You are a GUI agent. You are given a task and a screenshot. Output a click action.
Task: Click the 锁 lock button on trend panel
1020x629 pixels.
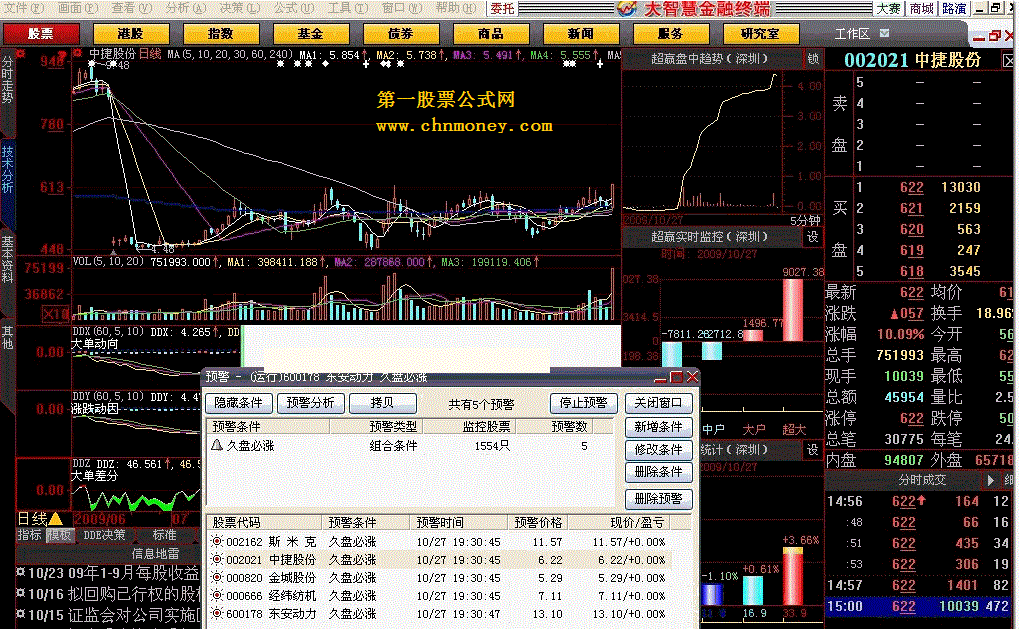(813, 59)
